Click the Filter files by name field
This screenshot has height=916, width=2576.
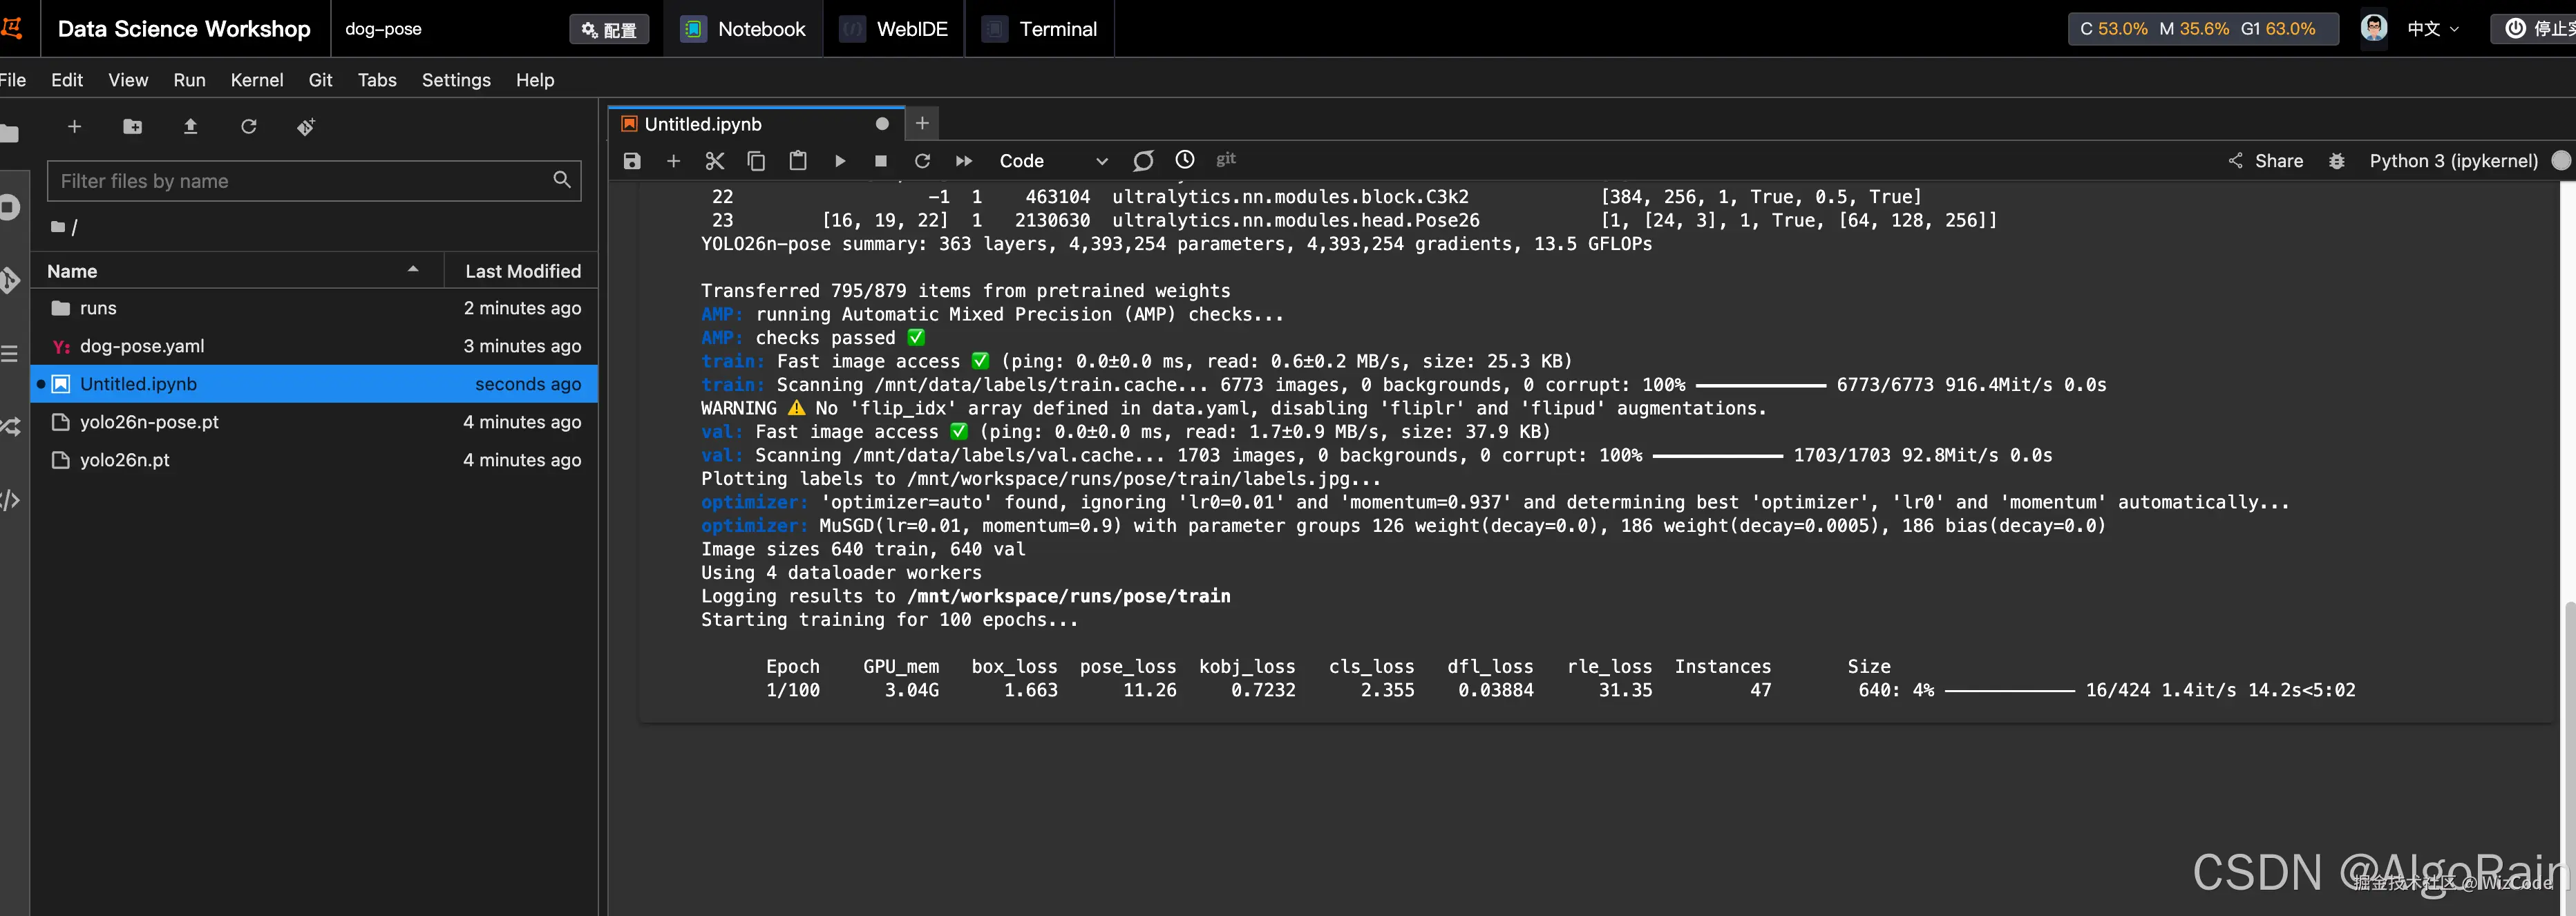coord(300,181)
